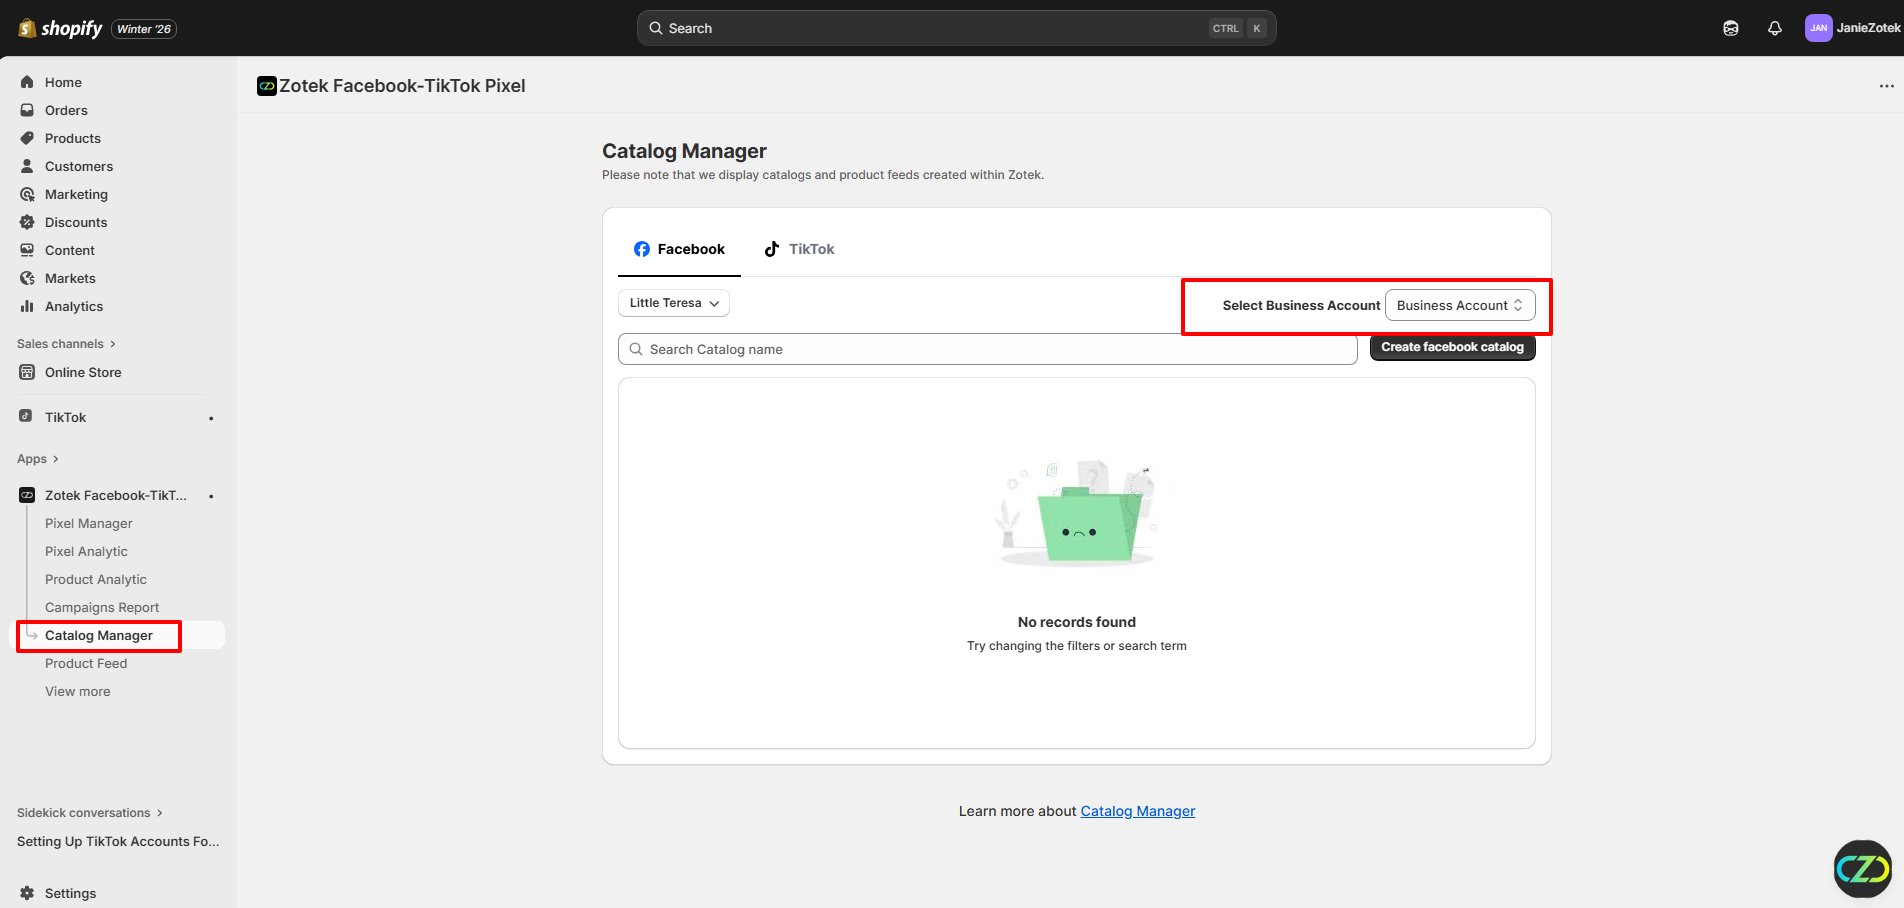
Task: Open the Catalog Manager help link
Action: (1137, 811)
